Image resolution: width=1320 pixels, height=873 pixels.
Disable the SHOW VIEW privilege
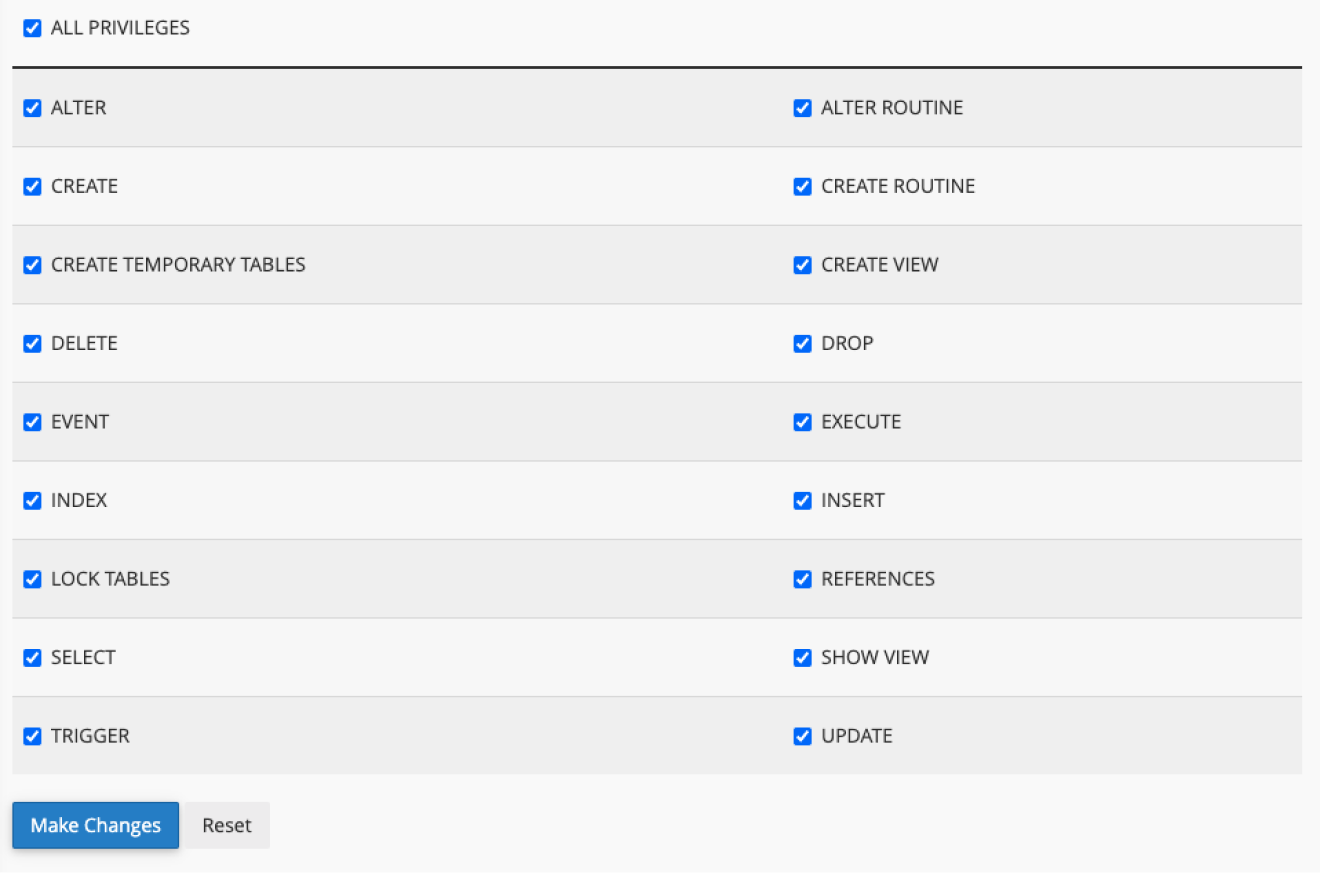pyautogui.click(x=802, y=657)
